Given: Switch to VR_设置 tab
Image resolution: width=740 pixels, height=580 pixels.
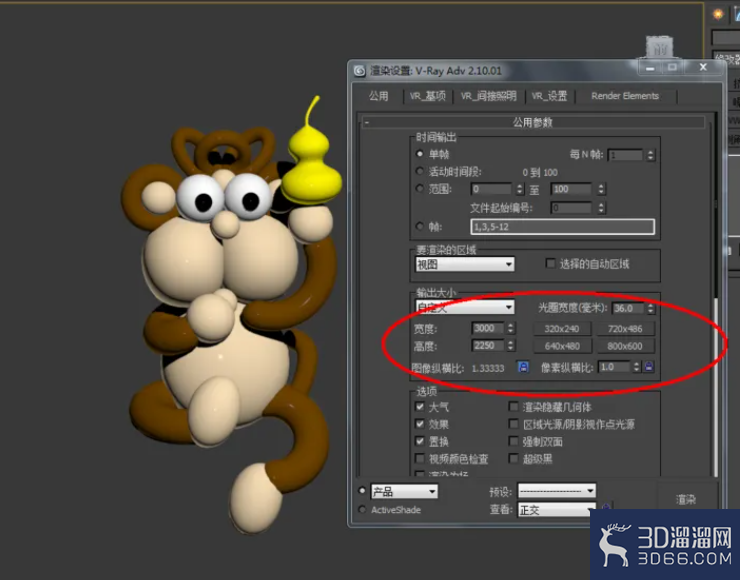Looking at the screenshot, I should click(549, 96).
